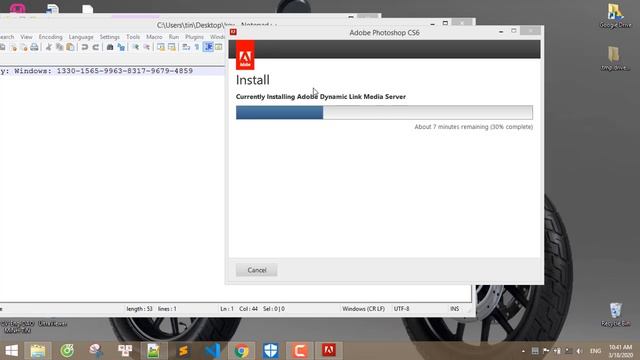Screen dimensions: 640x360
Task: Open the Encoding menu in Notepad++
Action: point(51,37)
